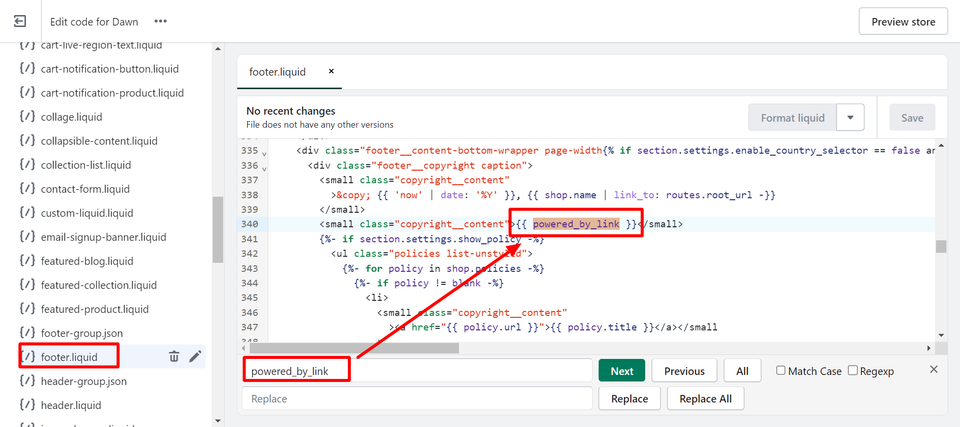
Task: Click the file icon beside collection-list.liquid
Action: pos(27,164)
